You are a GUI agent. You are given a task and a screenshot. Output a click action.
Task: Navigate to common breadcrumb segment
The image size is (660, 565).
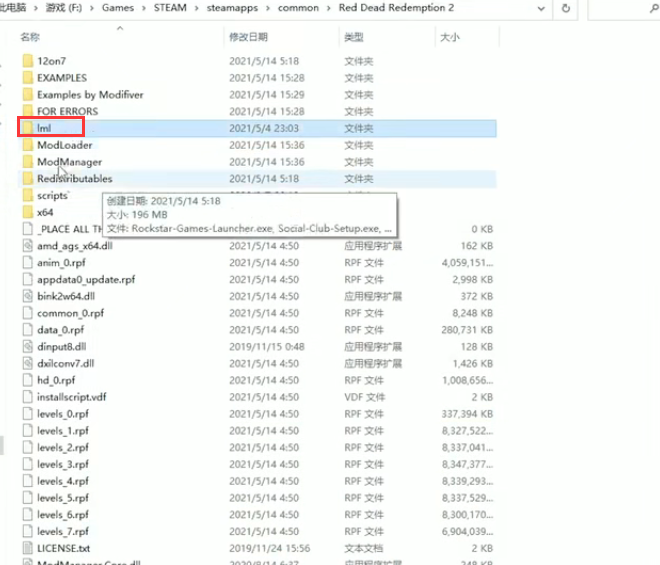tap(298, 8)
